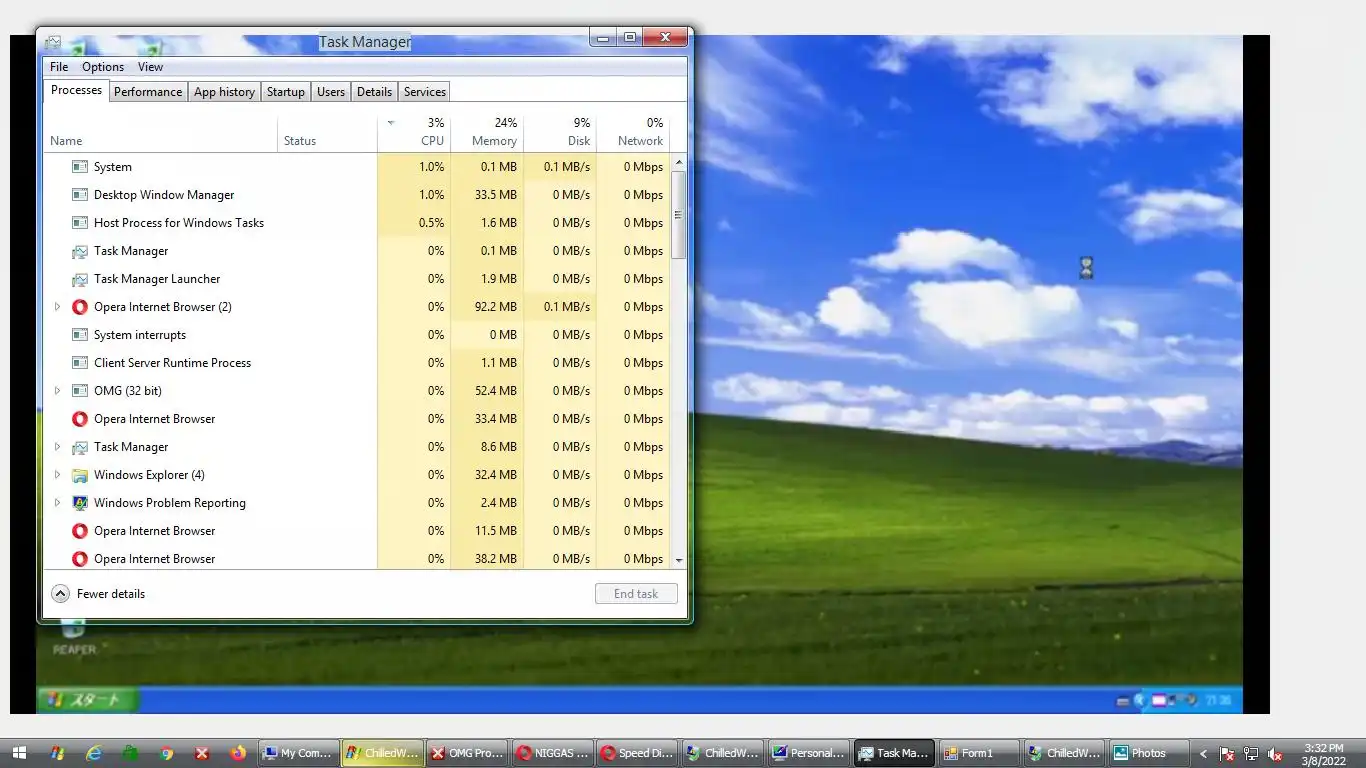This screenshot has height=768, width=1366.
Task: Click the 52.4 MB memory cell
Action: coord(487,391)
